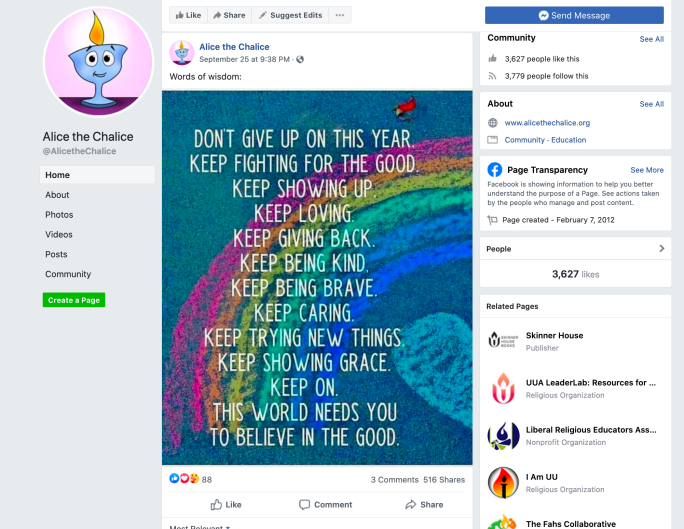The height and width of the screenshot is (529, 684).
Task: Like the post with thumbs-up button
Action: coord(226,505)
